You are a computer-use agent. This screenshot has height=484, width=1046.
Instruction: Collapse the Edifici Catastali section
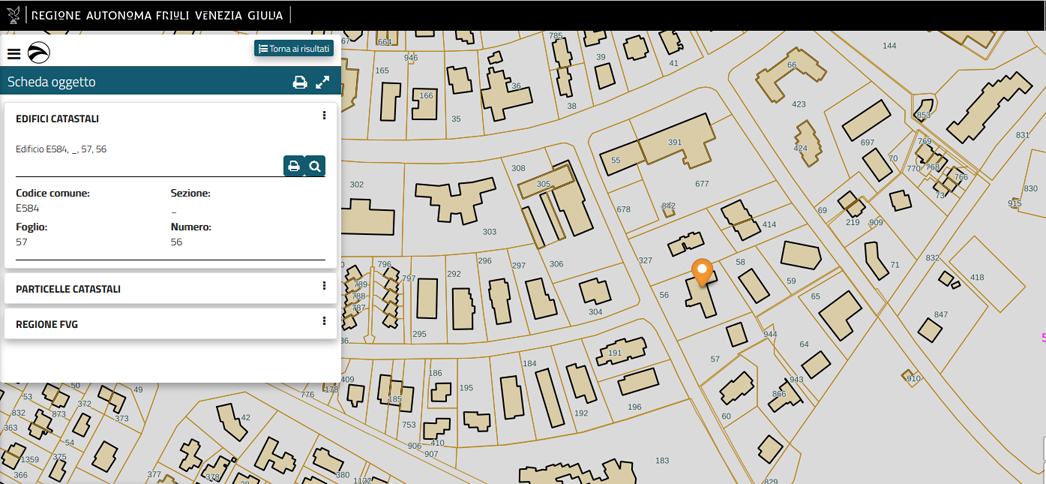pyautogui.click(x=57, y=119)
